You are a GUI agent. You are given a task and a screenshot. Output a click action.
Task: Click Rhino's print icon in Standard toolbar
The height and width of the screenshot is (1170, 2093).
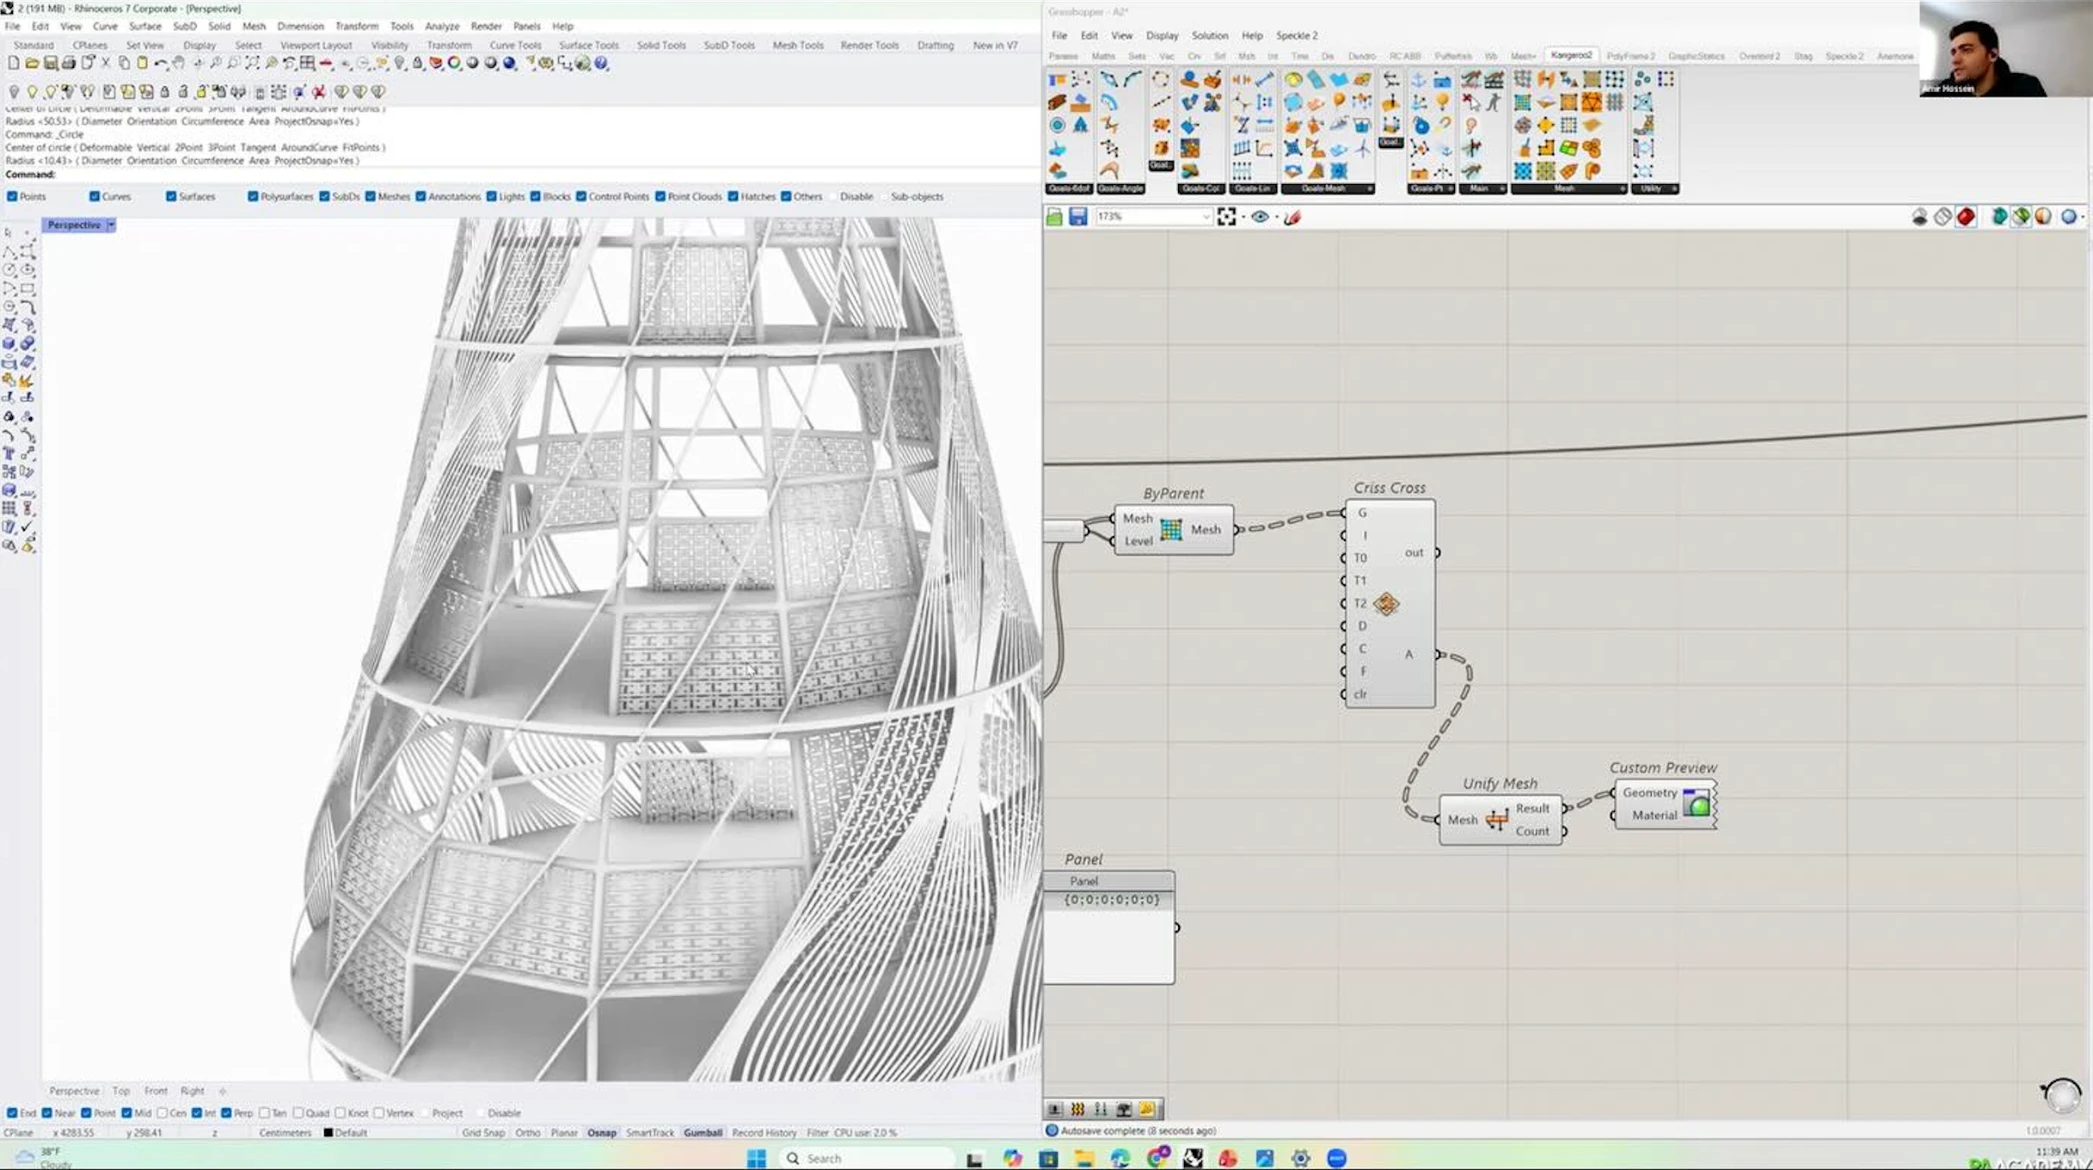pyautogui.click(x=69, y=63)
